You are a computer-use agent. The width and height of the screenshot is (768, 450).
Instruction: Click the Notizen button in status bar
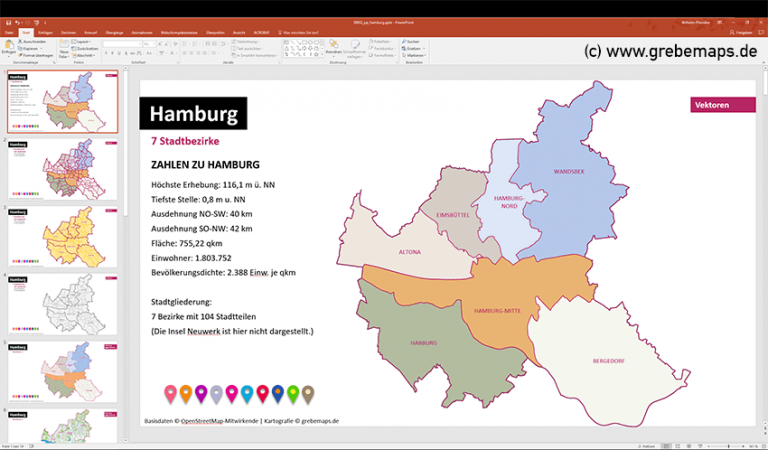[x=647, y=446]
